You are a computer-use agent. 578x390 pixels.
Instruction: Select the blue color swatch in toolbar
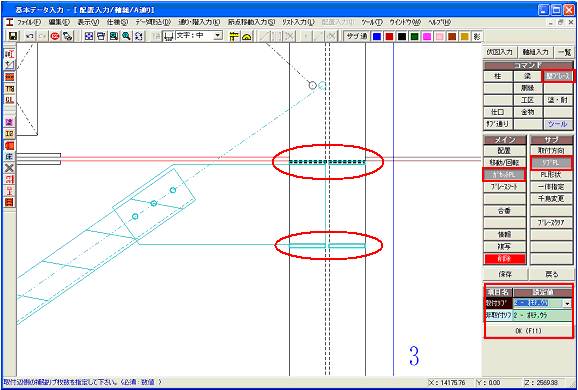pyautogui.click(x=377, y=36)
